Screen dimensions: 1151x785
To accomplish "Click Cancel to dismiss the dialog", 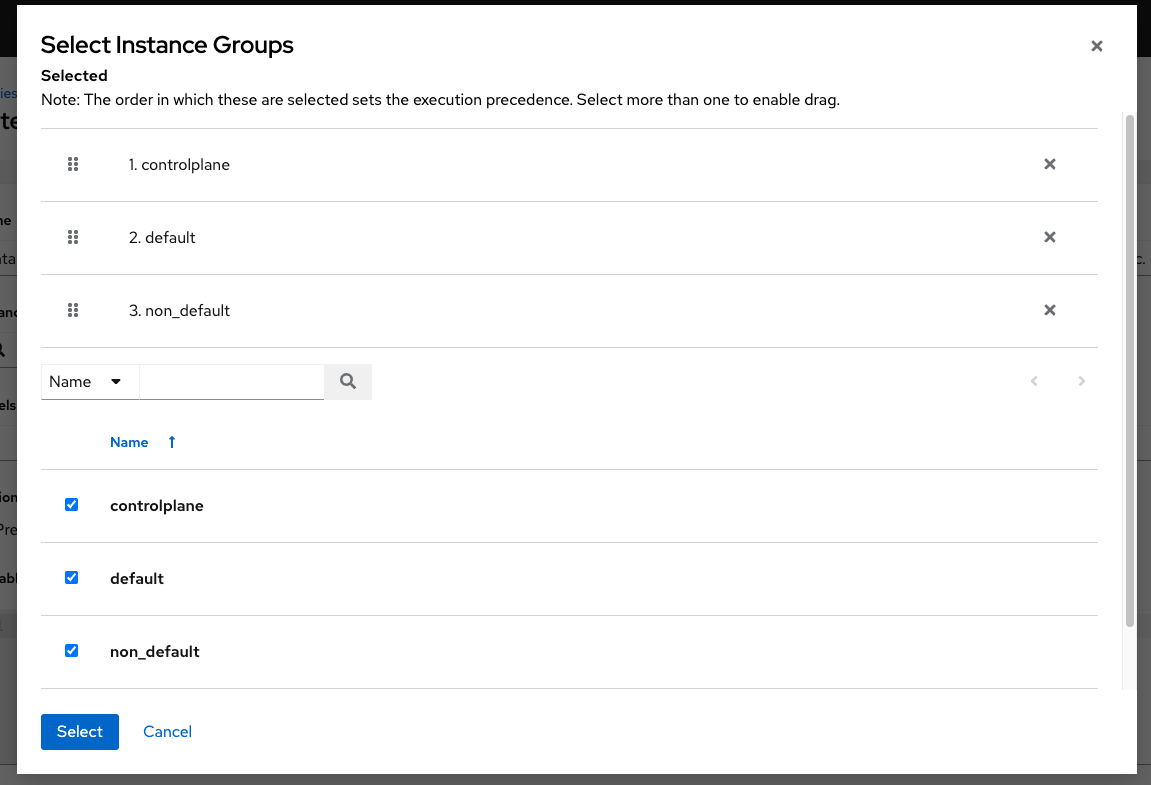I will 167,731.
